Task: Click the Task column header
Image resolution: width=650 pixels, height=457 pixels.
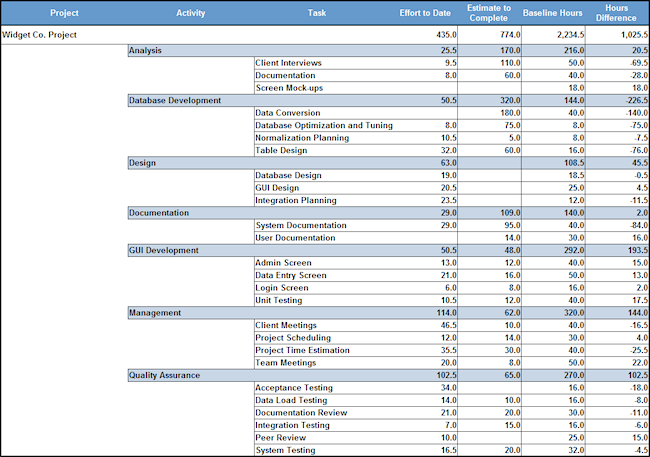Action: click(317, 13)
